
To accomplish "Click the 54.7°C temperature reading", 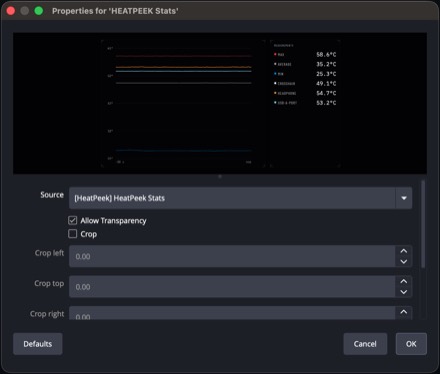I will tap(326, 93).
